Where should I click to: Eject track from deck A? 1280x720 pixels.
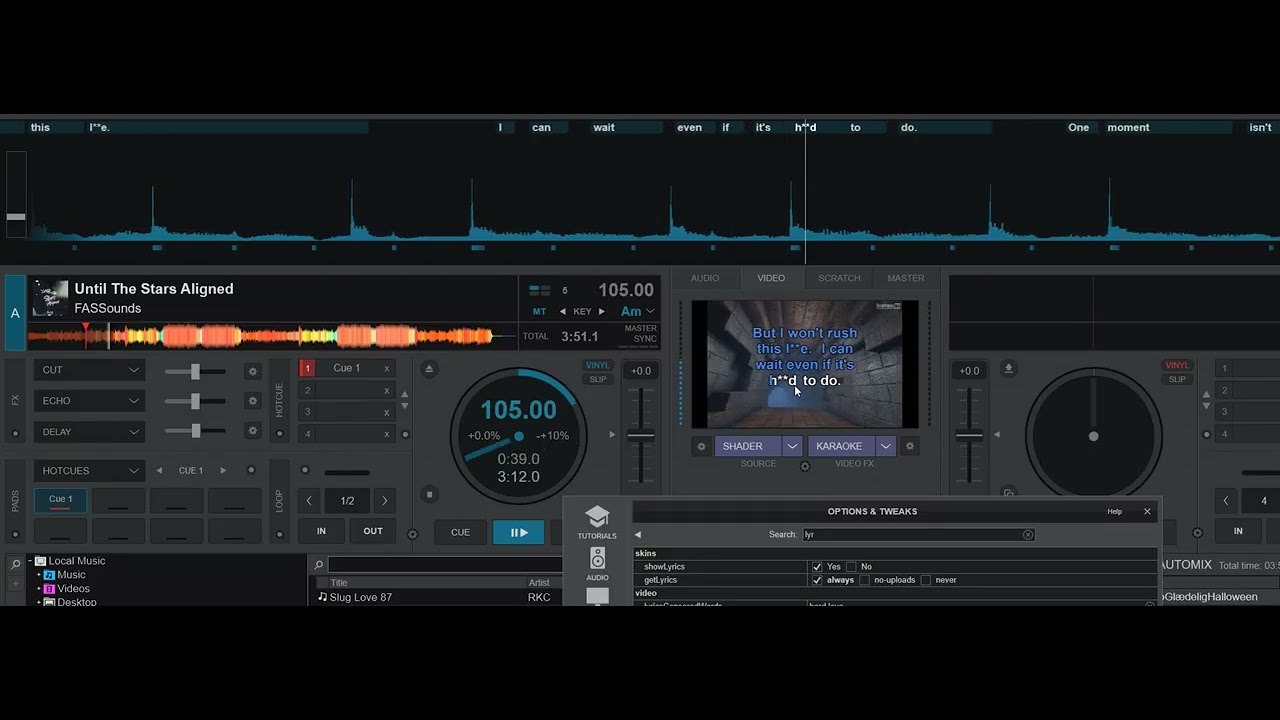(429, 369)
